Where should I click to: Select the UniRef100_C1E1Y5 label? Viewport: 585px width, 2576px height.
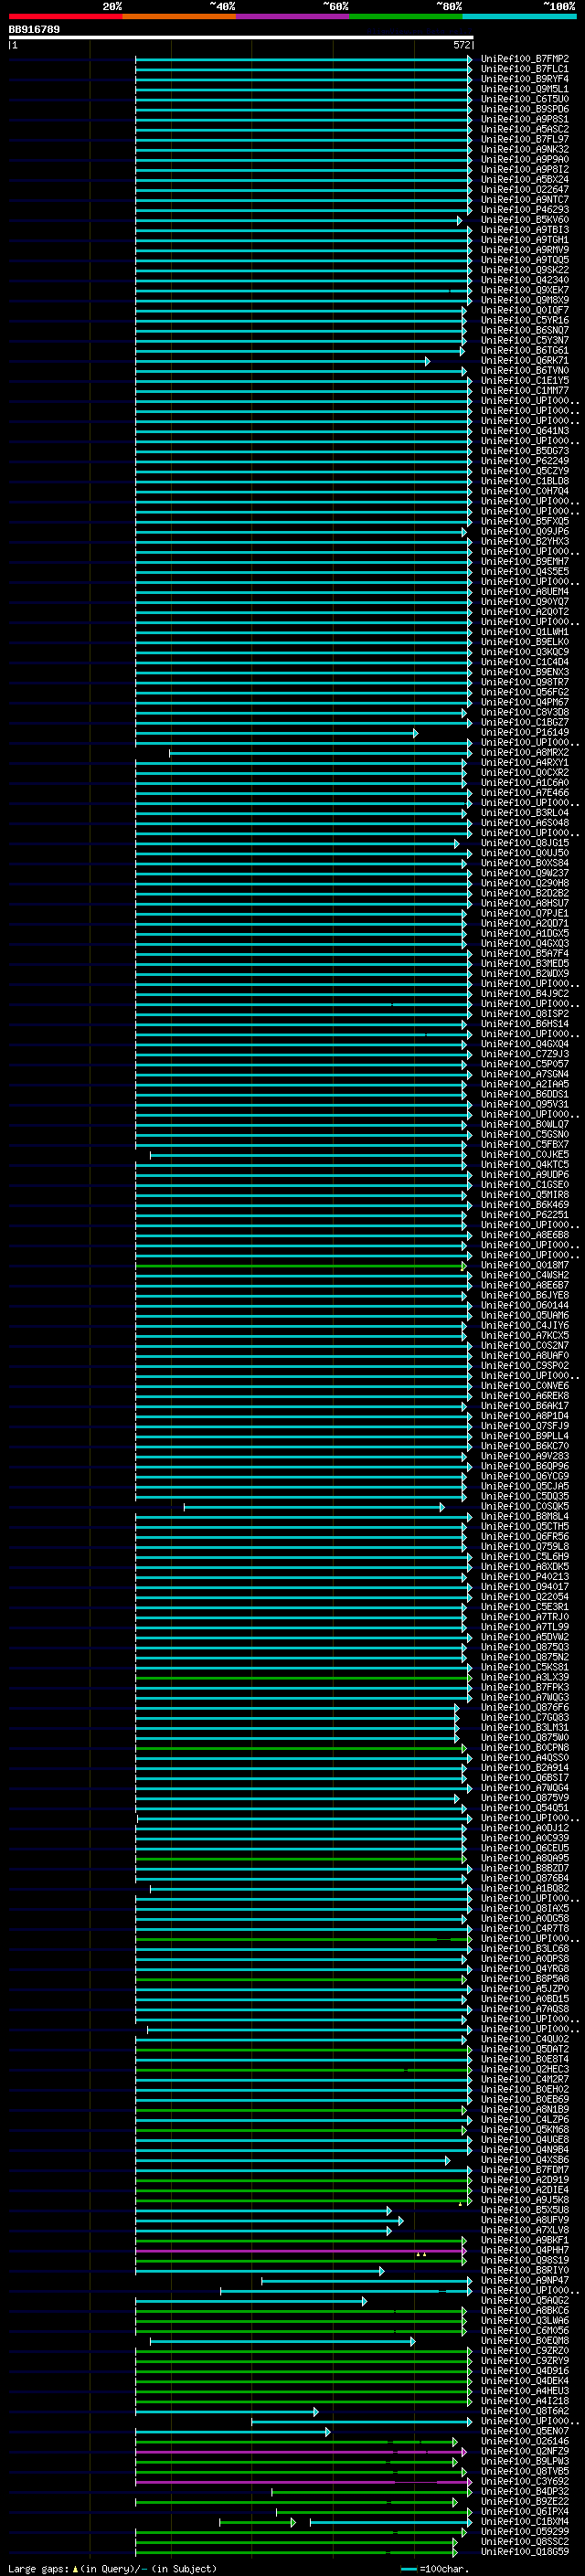pyautogui.click(x=524, y=381)
